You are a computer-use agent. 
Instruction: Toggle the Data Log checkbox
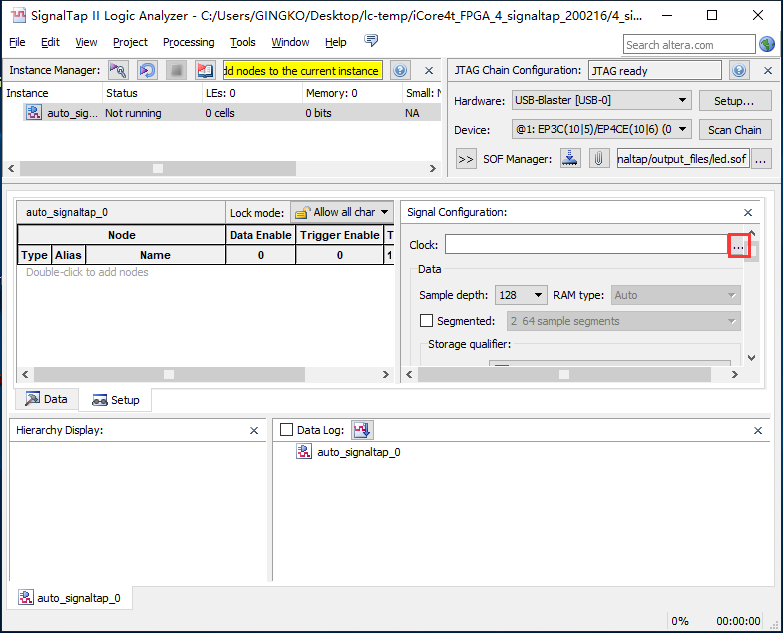click(x=287, y=430)
